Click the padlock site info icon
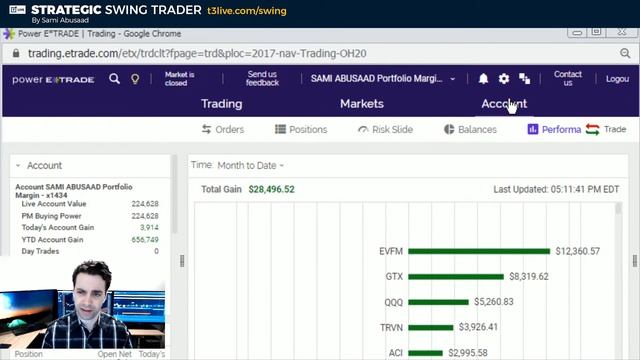This screenshot has height=360, width=640. (x=16, y=53)
